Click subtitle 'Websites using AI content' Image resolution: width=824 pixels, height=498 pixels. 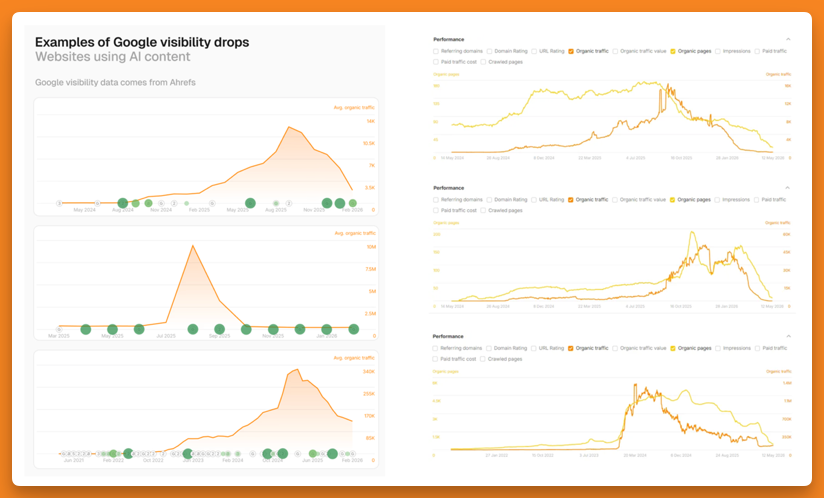click(x=112, y=57)
